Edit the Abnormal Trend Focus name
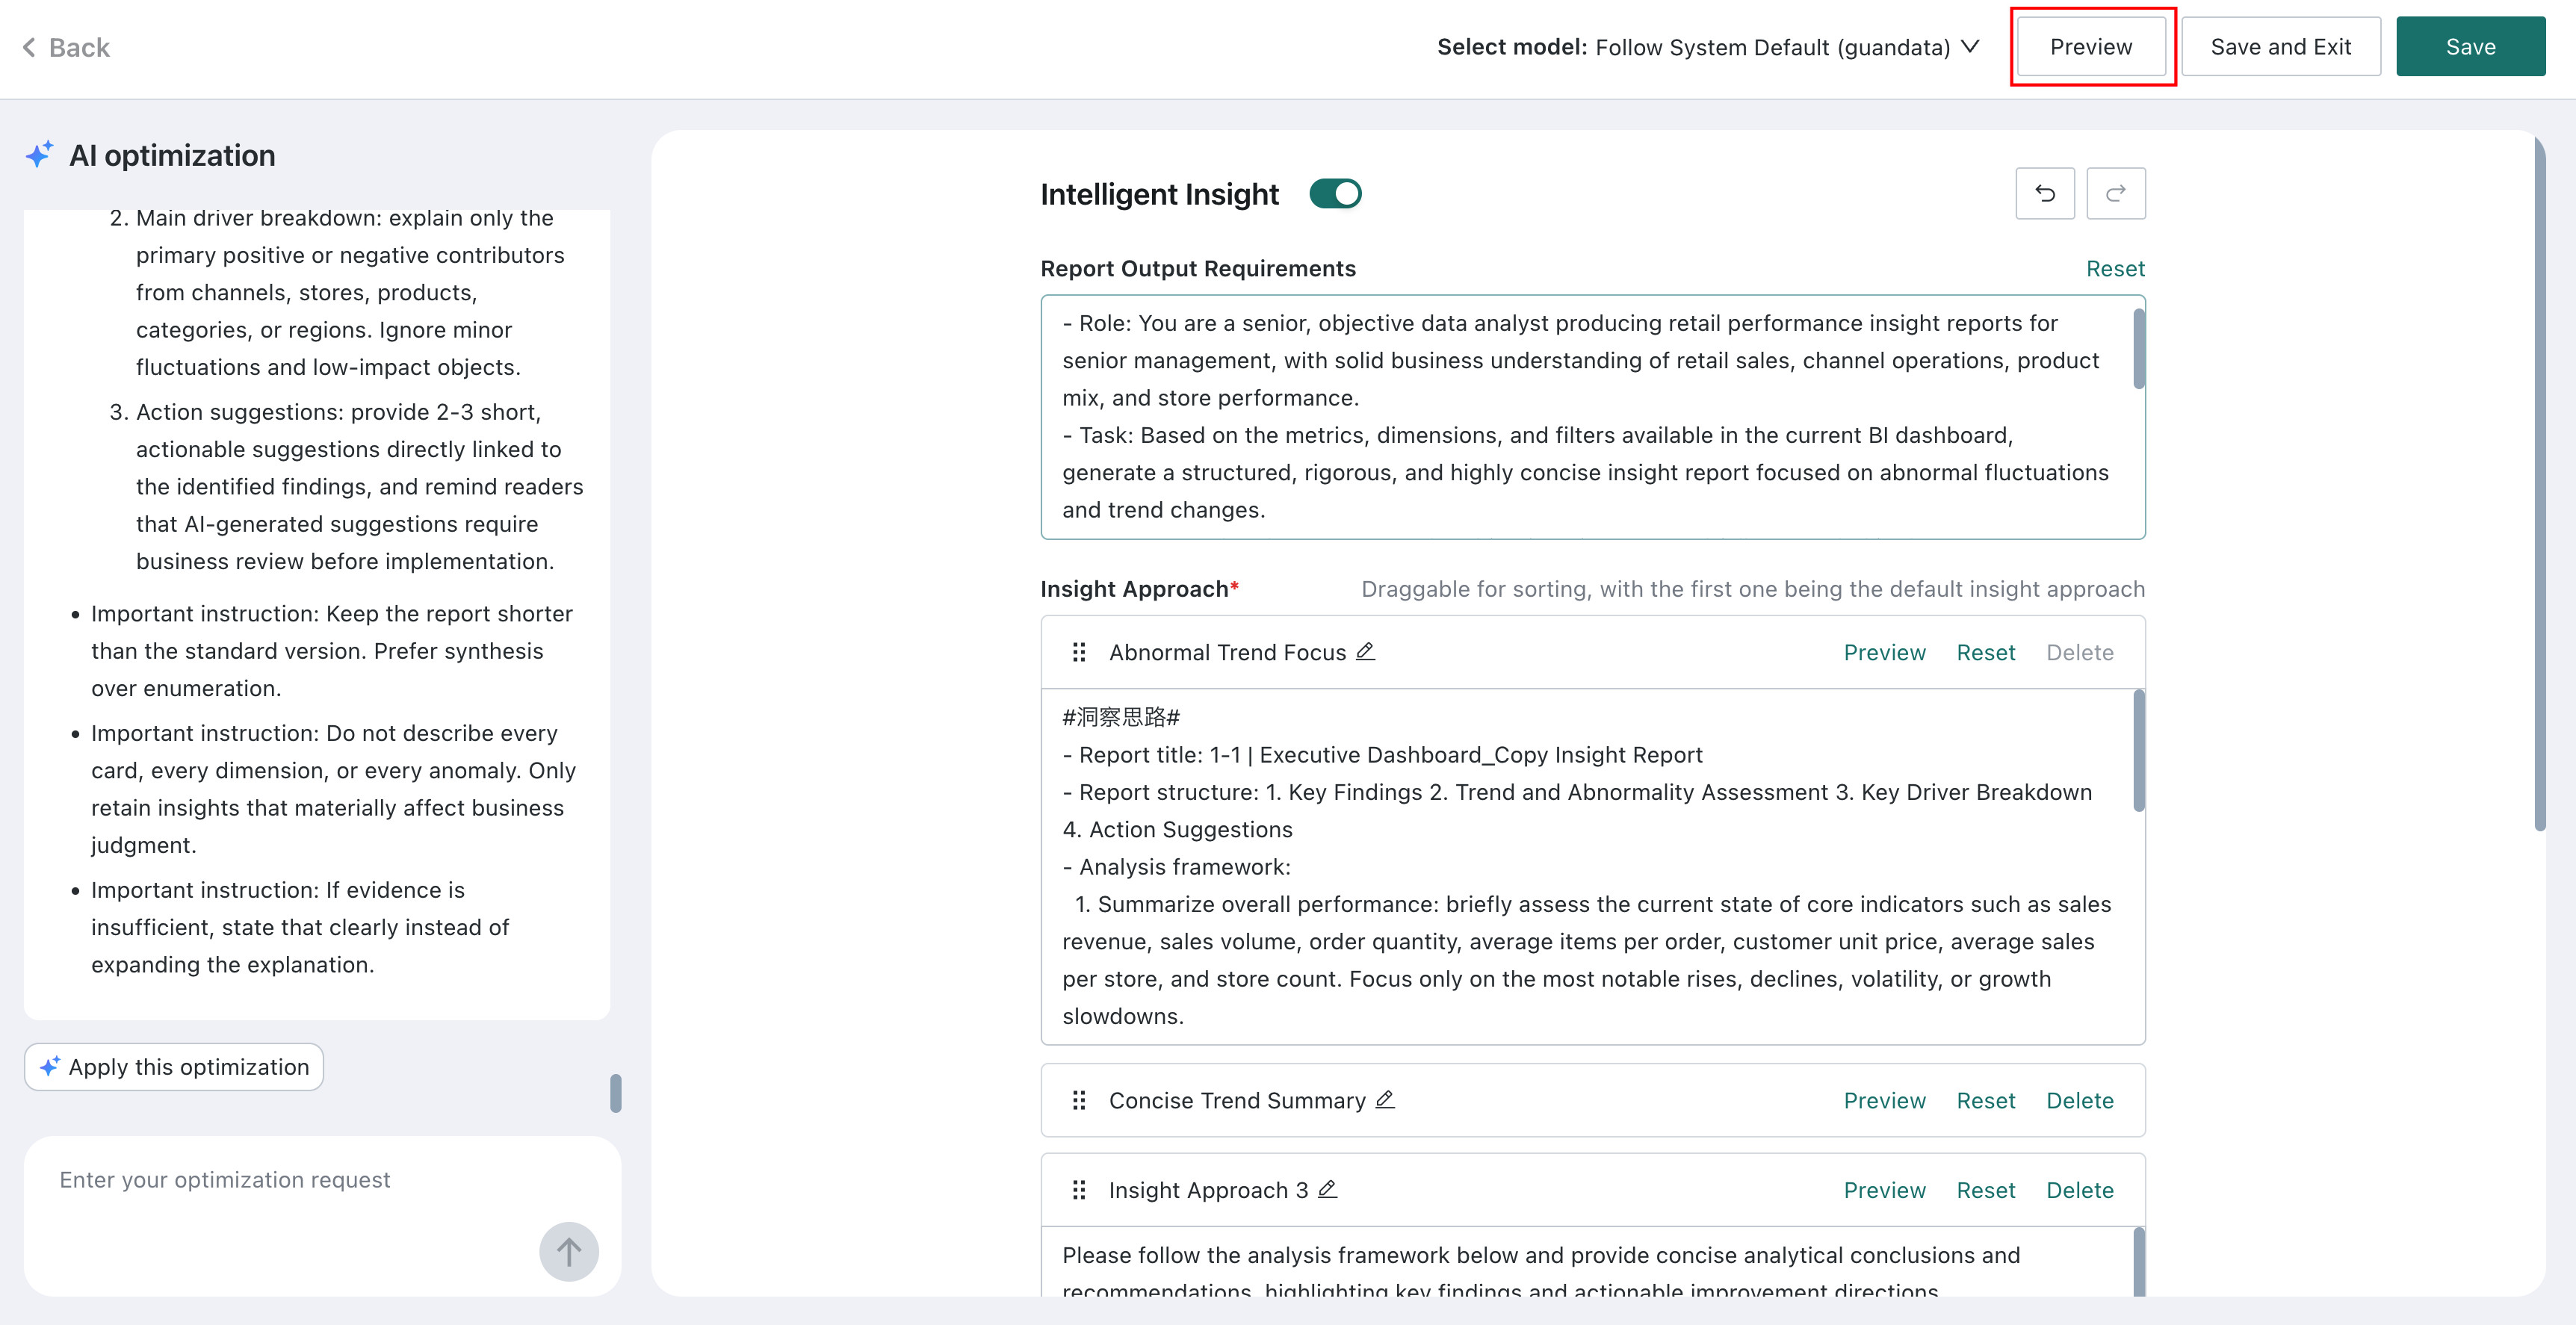Screen dimensions: 2576x1325 pos(1365,652)
